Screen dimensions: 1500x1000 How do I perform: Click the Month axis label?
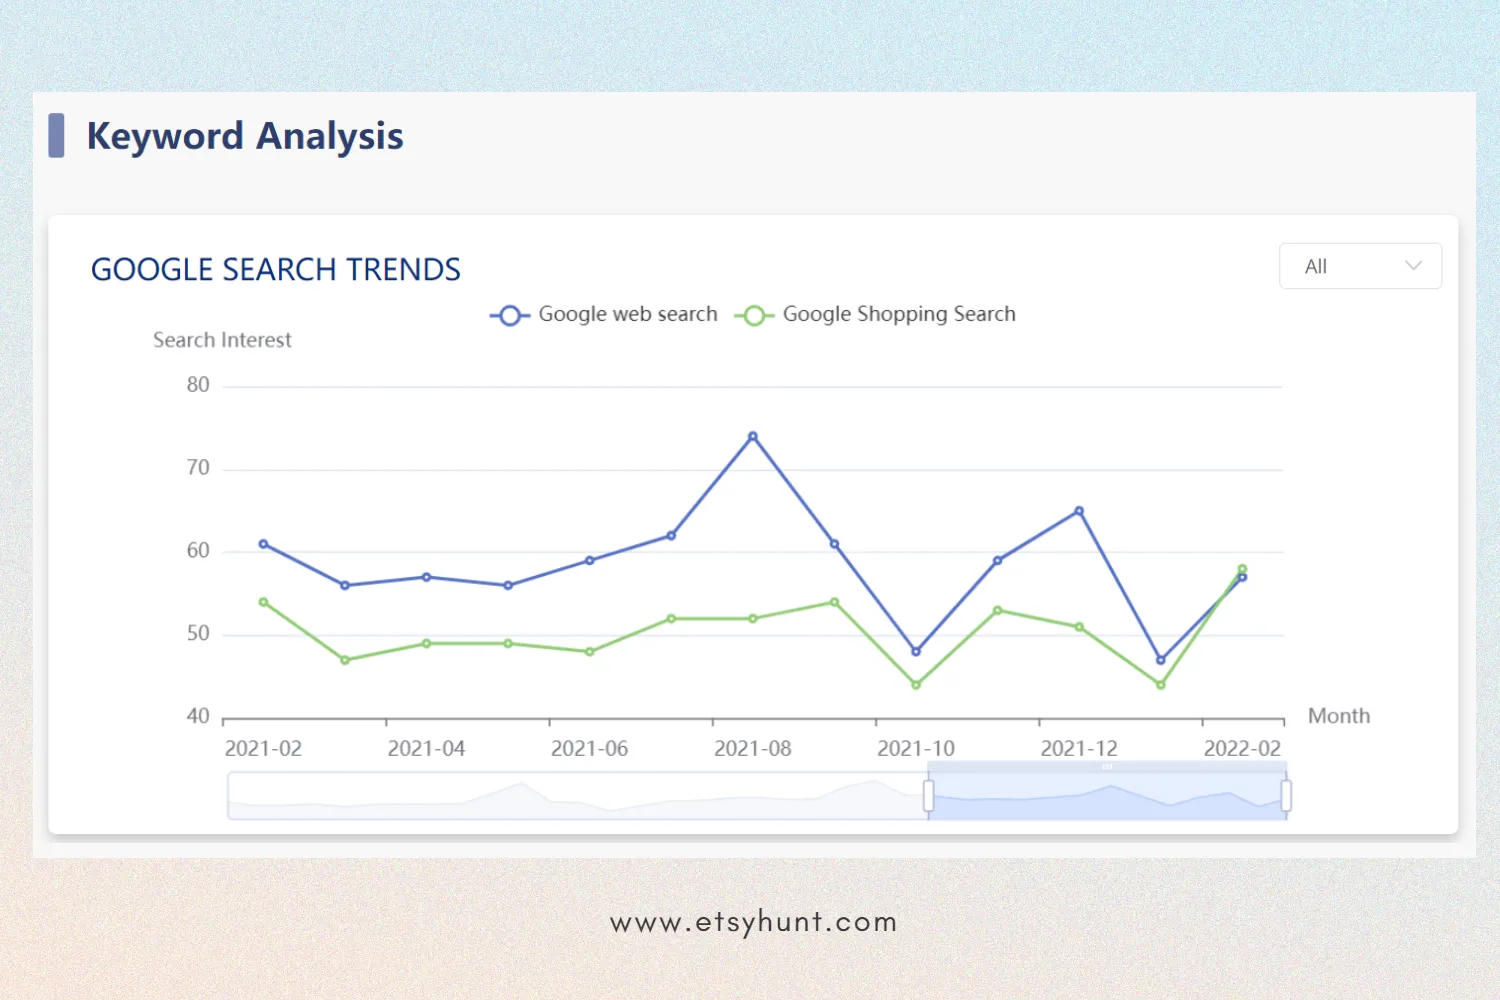1339,716
